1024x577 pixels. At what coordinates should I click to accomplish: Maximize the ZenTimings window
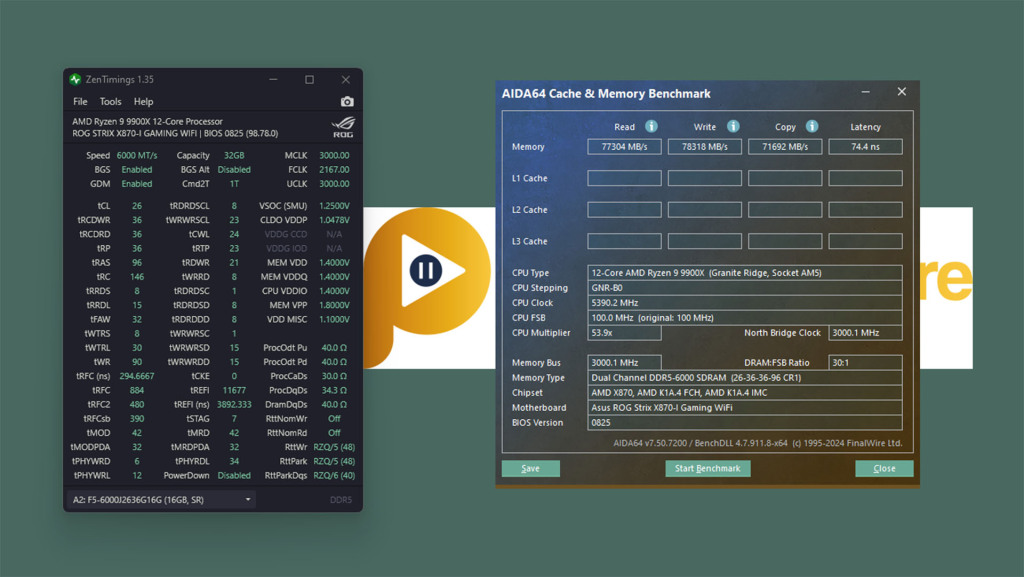[x=310, y=80]
